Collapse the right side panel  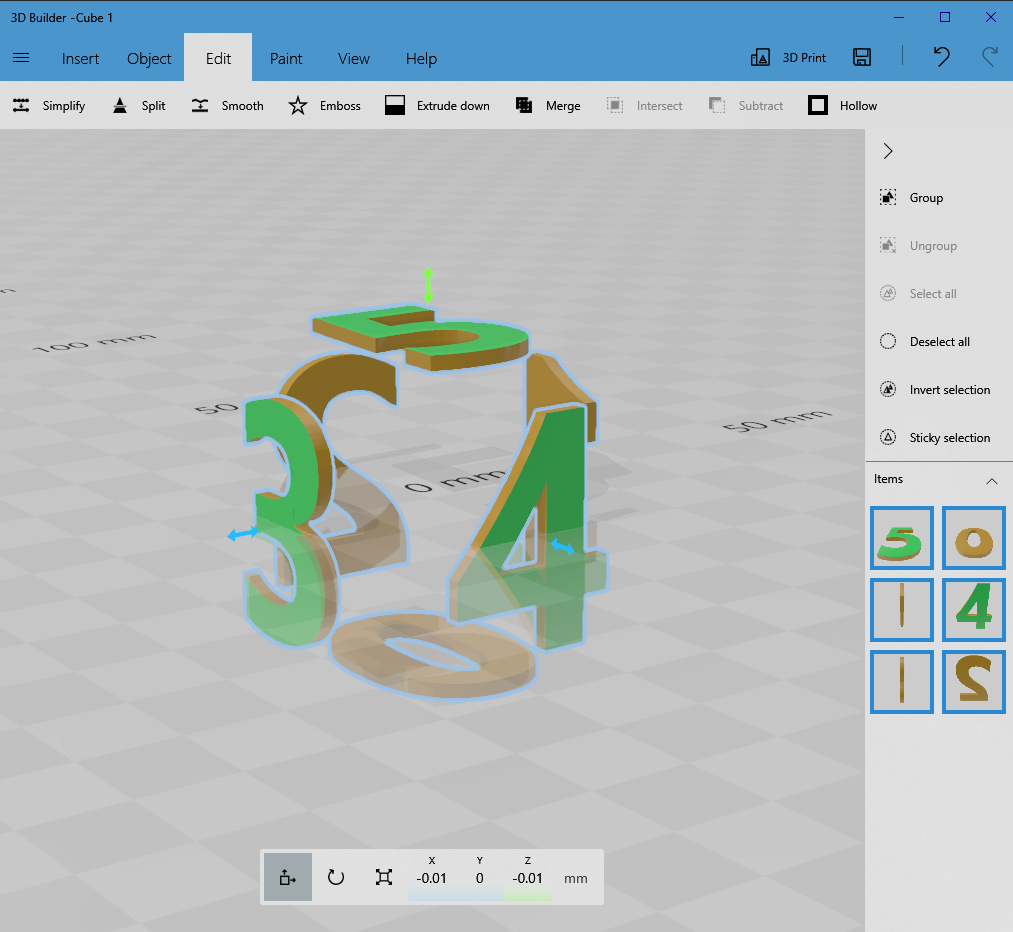[887, 151]
